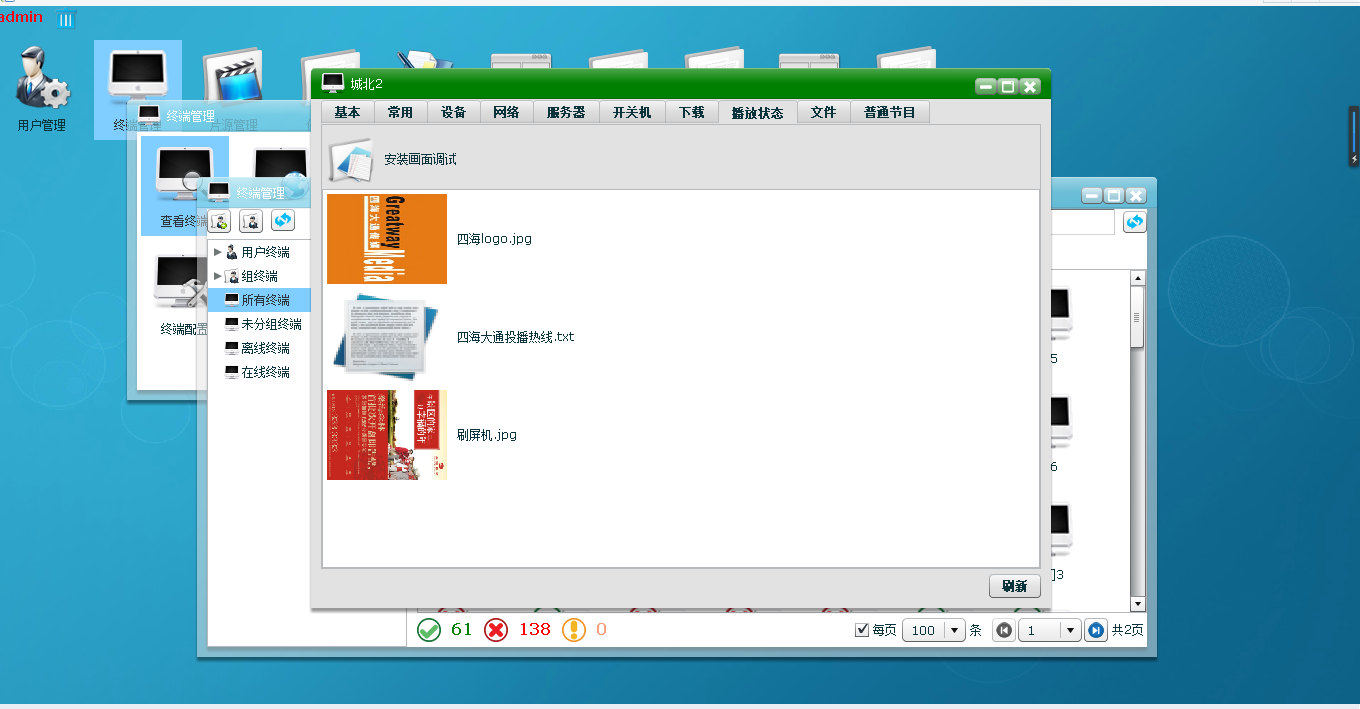Click the side panel handle on right edge
The image size is (1360, 709).
[1354, 135]
